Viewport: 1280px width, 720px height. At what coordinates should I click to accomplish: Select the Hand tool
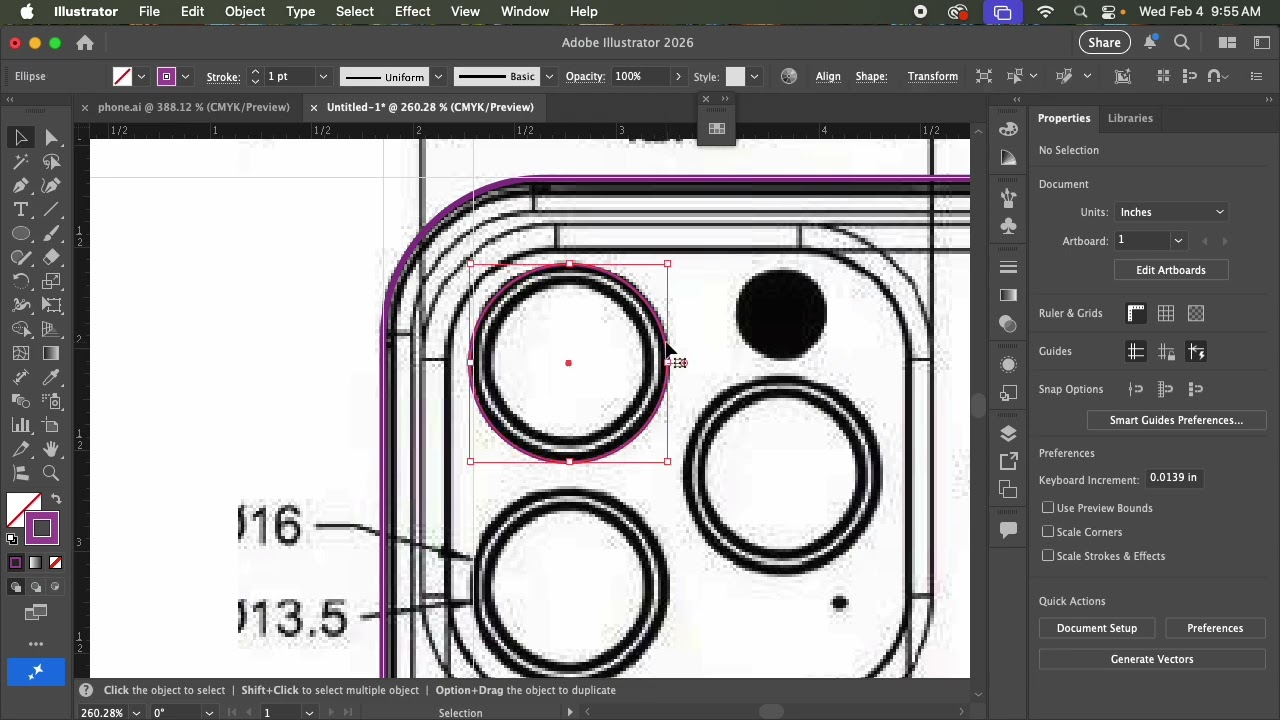(52, 449)
